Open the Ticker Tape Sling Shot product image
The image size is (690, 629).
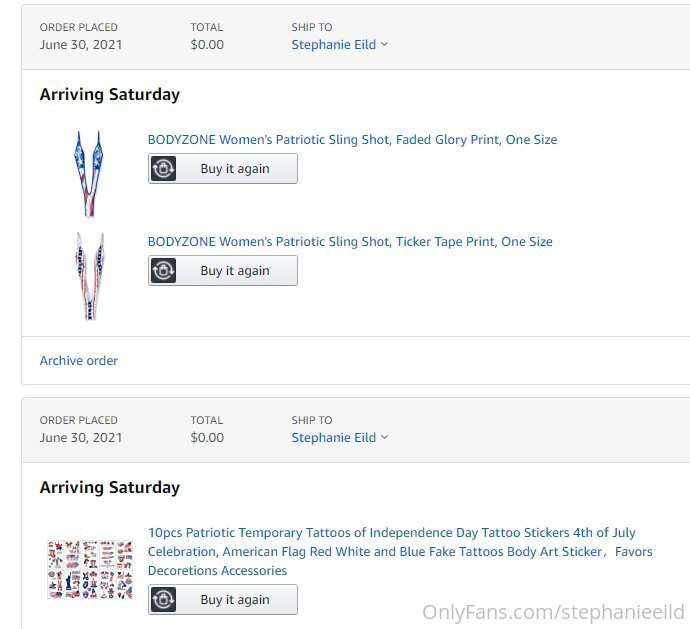tap(89, 275)
